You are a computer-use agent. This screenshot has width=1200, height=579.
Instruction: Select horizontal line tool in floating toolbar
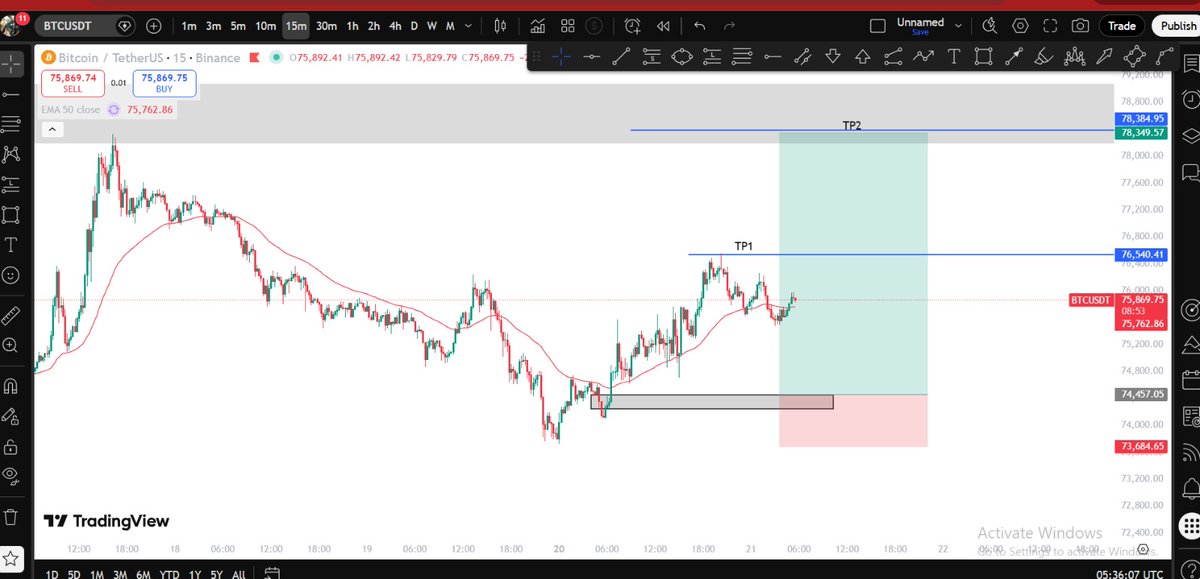coord(592,57)
